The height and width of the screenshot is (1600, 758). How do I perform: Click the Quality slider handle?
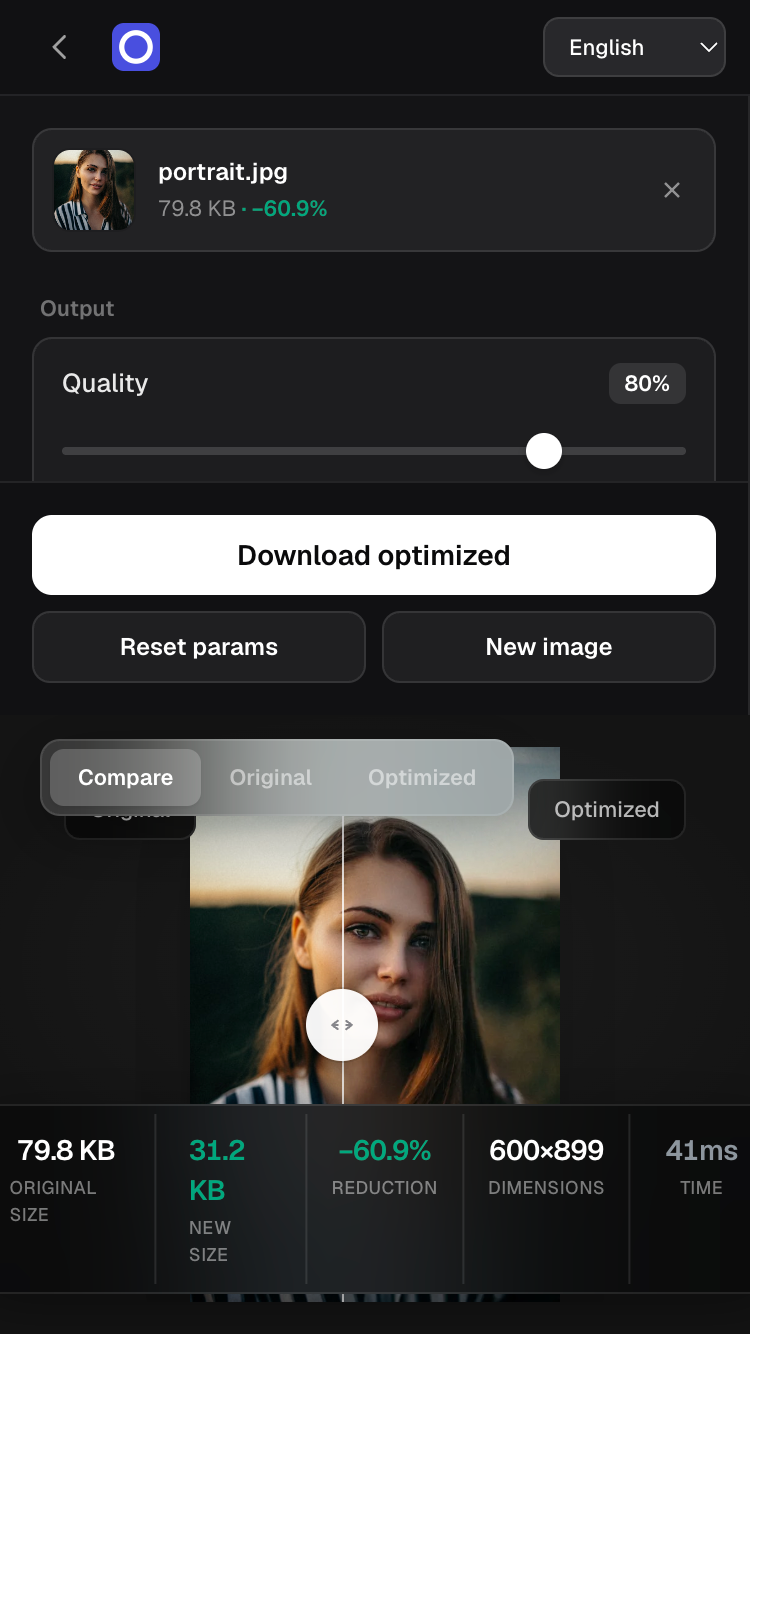tap(544, 451)
